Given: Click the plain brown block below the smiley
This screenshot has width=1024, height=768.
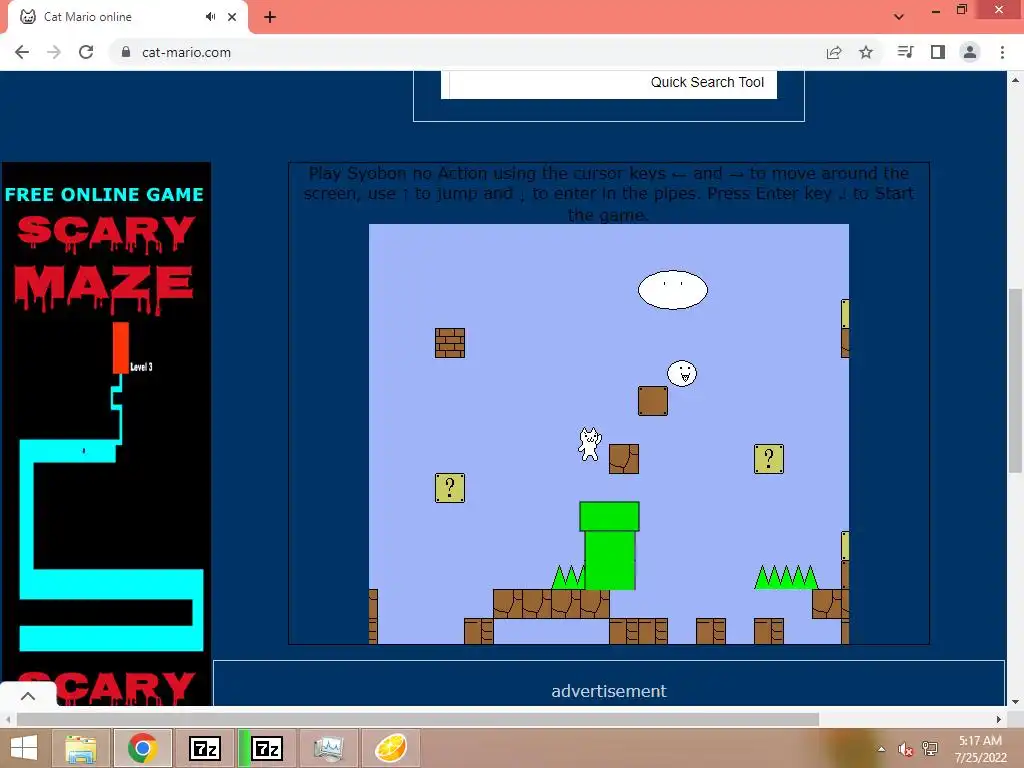Looking at the screenshot, I should point(653,401).
